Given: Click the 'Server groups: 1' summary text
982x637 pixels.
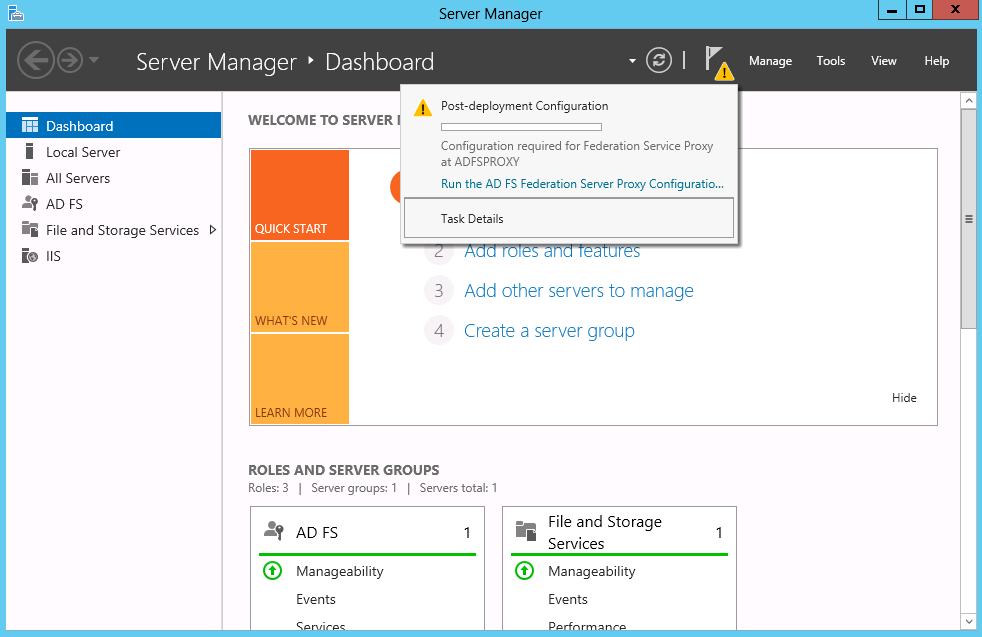Looking at the screenshot, I should point(354,488).
